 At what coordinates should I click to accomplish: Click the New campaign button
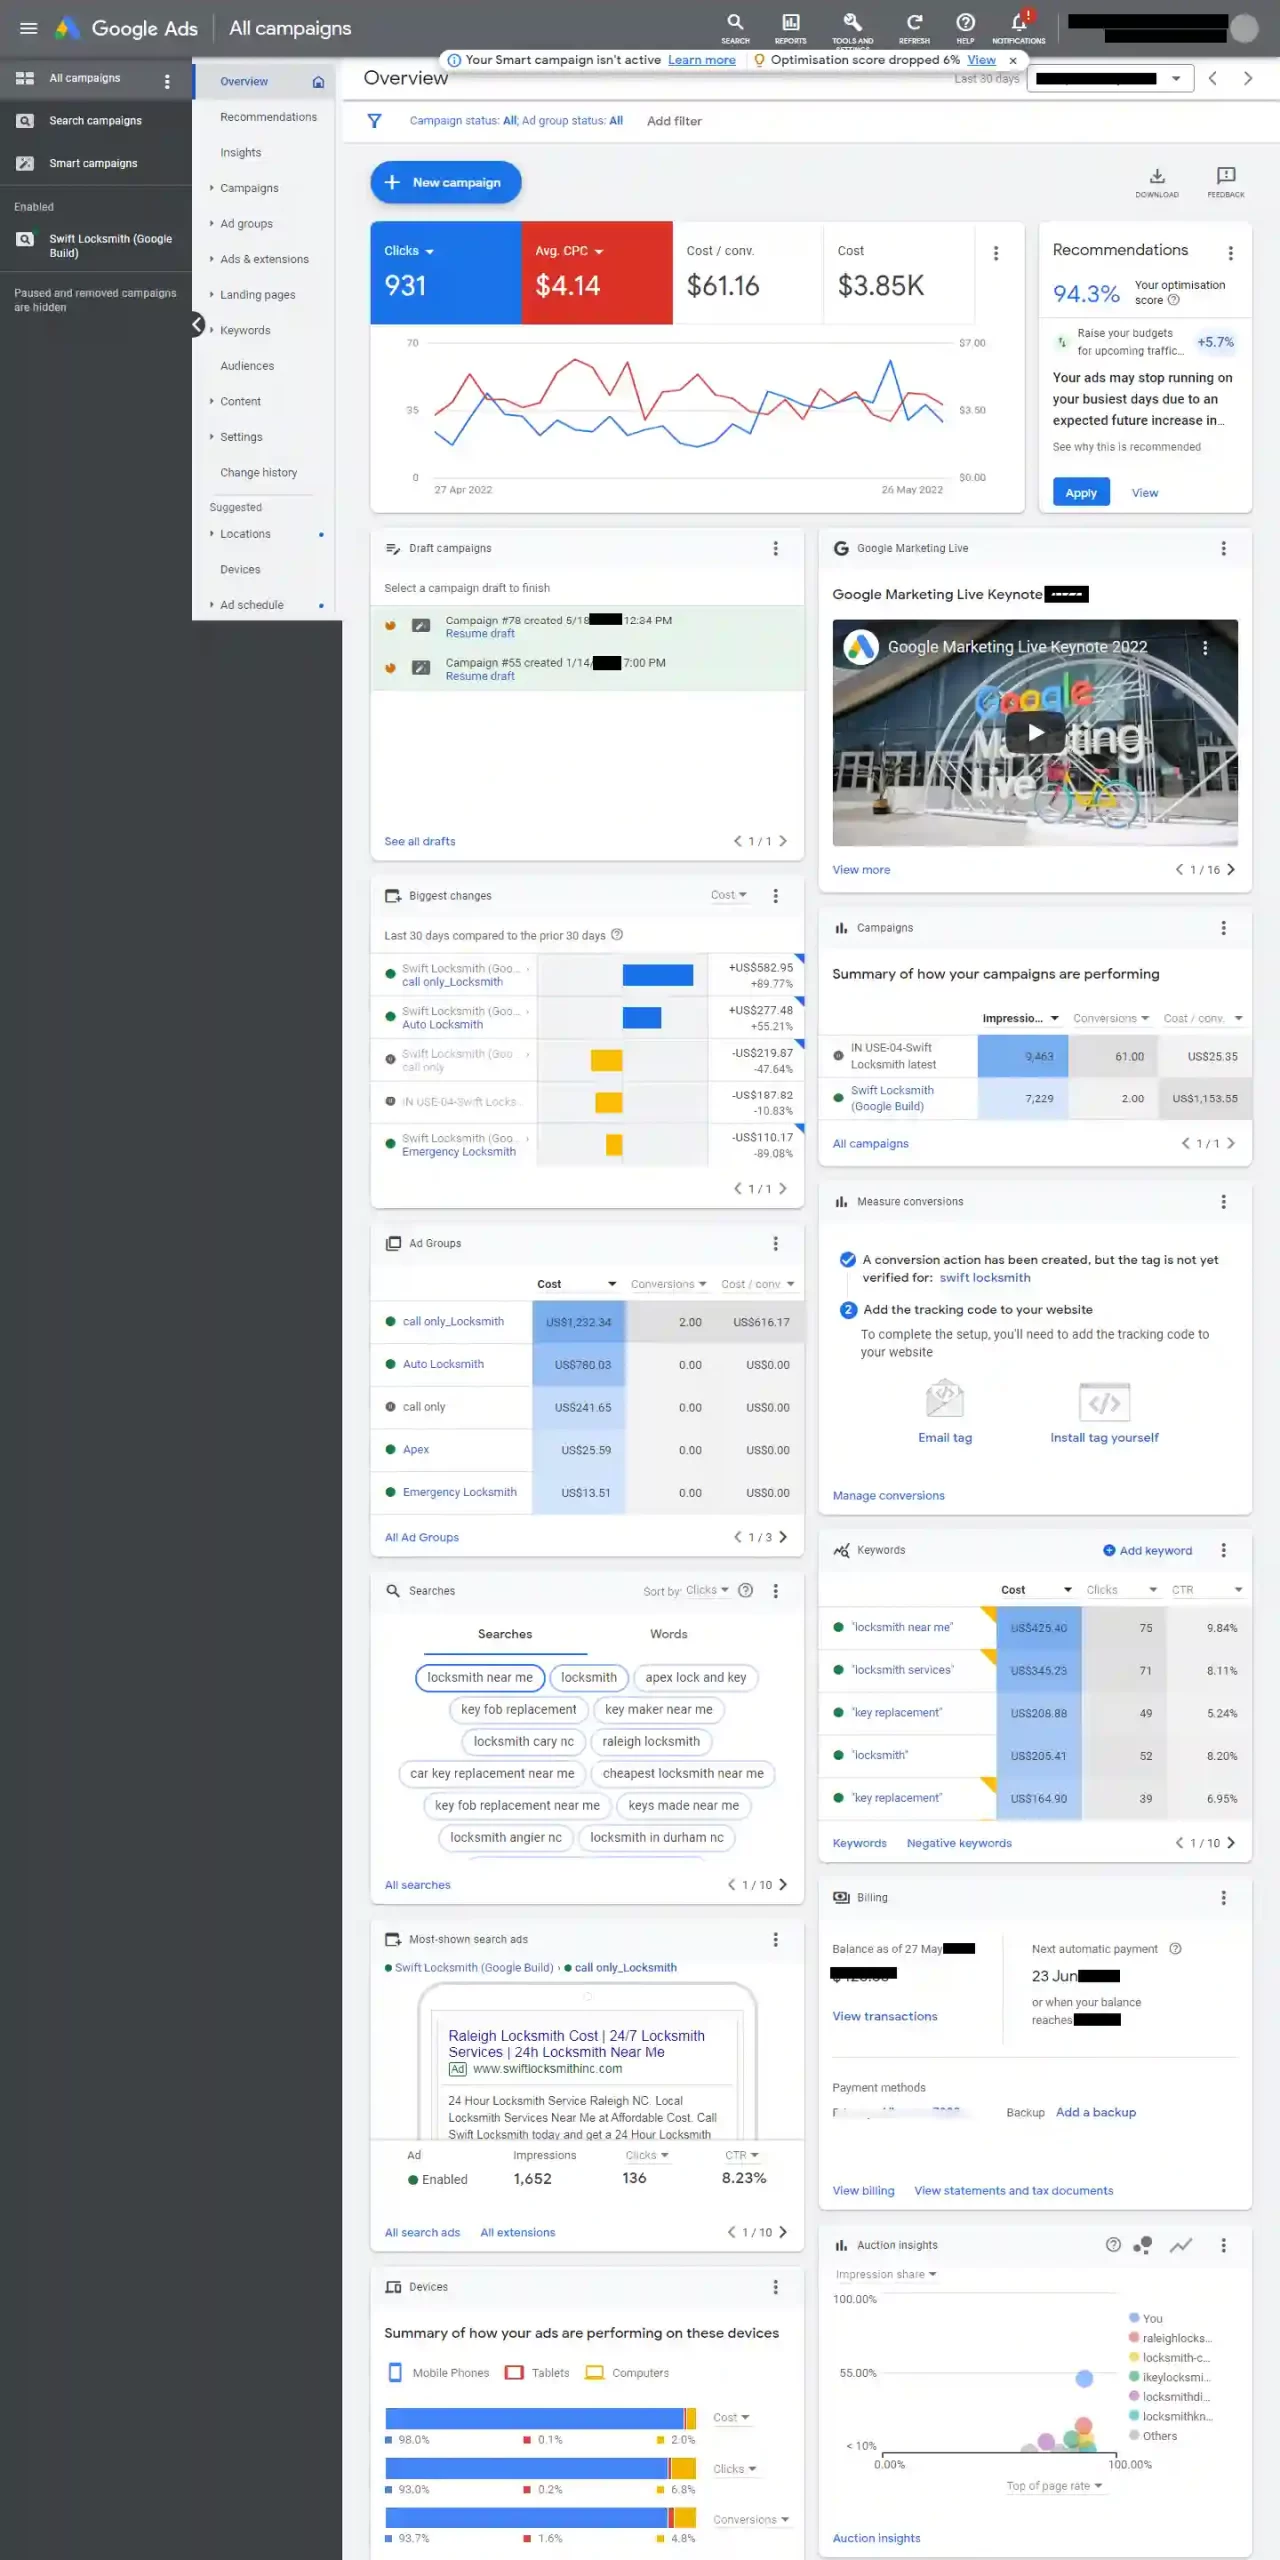pos(446,183)
